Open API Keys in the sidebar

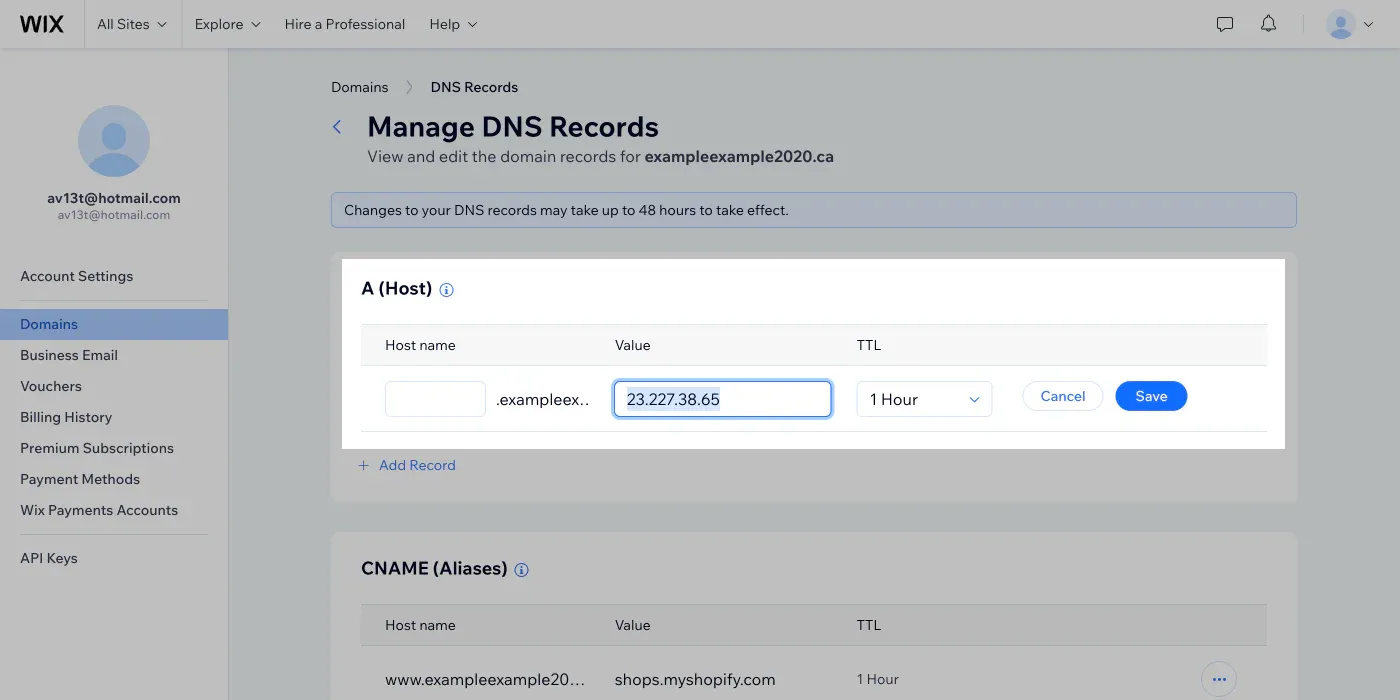49,558
